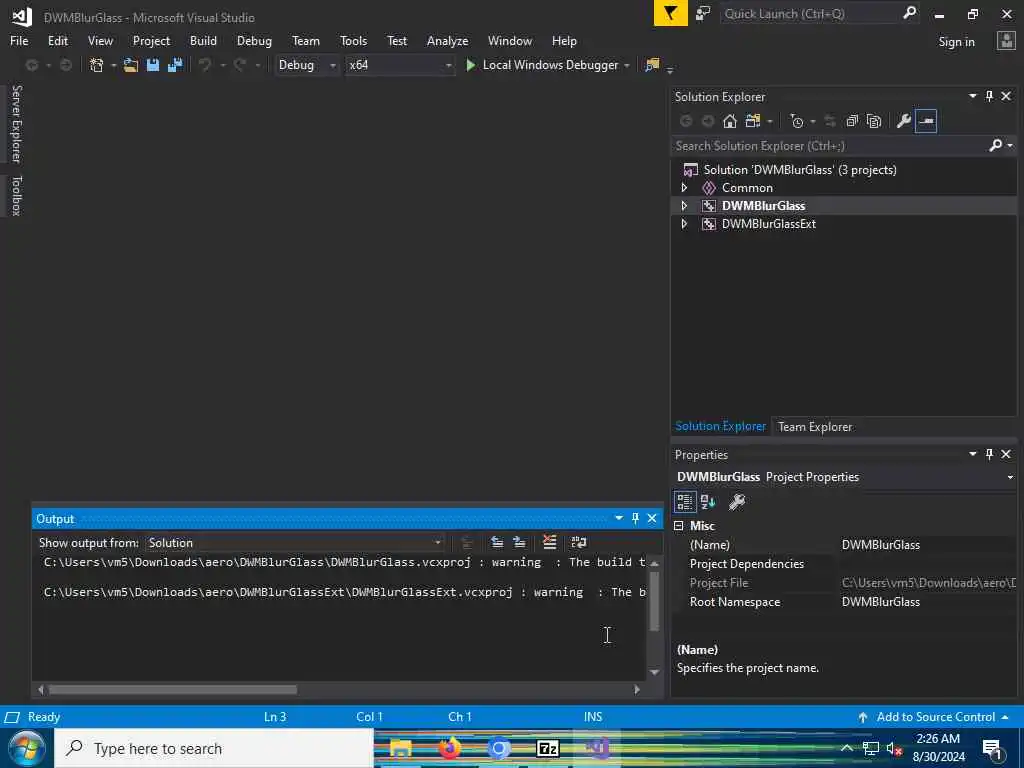Open the Toolbox side tab
The image size is (1024, 768).
pyautogui.click(x=16, y=195)
